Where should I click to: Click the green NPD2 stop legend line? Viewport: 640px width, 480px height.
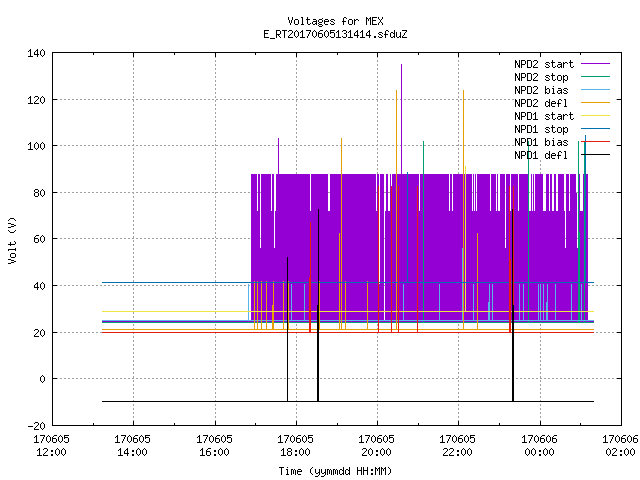[595, 77]
